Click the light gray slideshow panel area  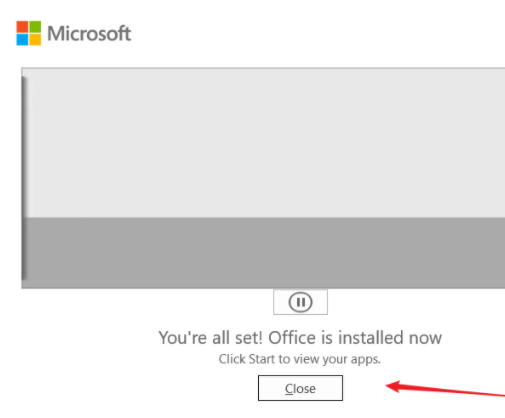(265, 143)
